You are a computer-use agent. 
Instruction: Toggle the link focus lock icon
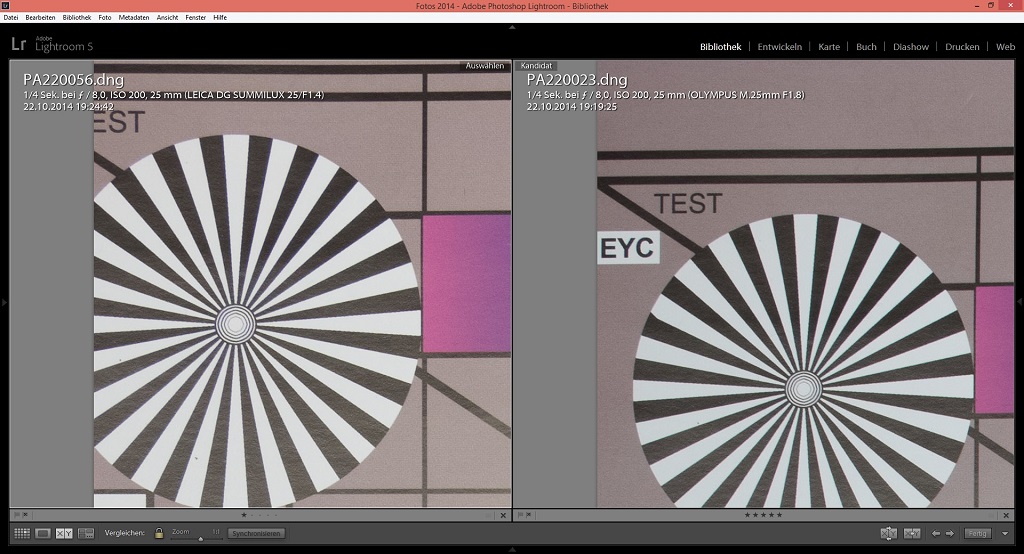[159, 533]
